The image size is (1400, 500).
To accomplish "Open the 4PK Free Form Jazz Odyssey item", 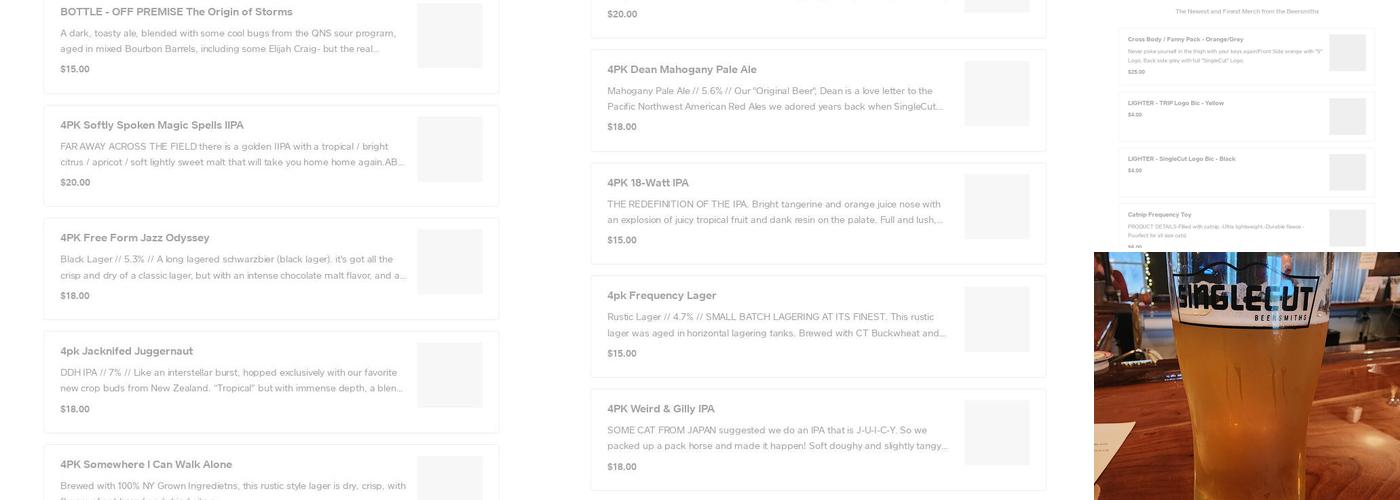I will point(135,238).
